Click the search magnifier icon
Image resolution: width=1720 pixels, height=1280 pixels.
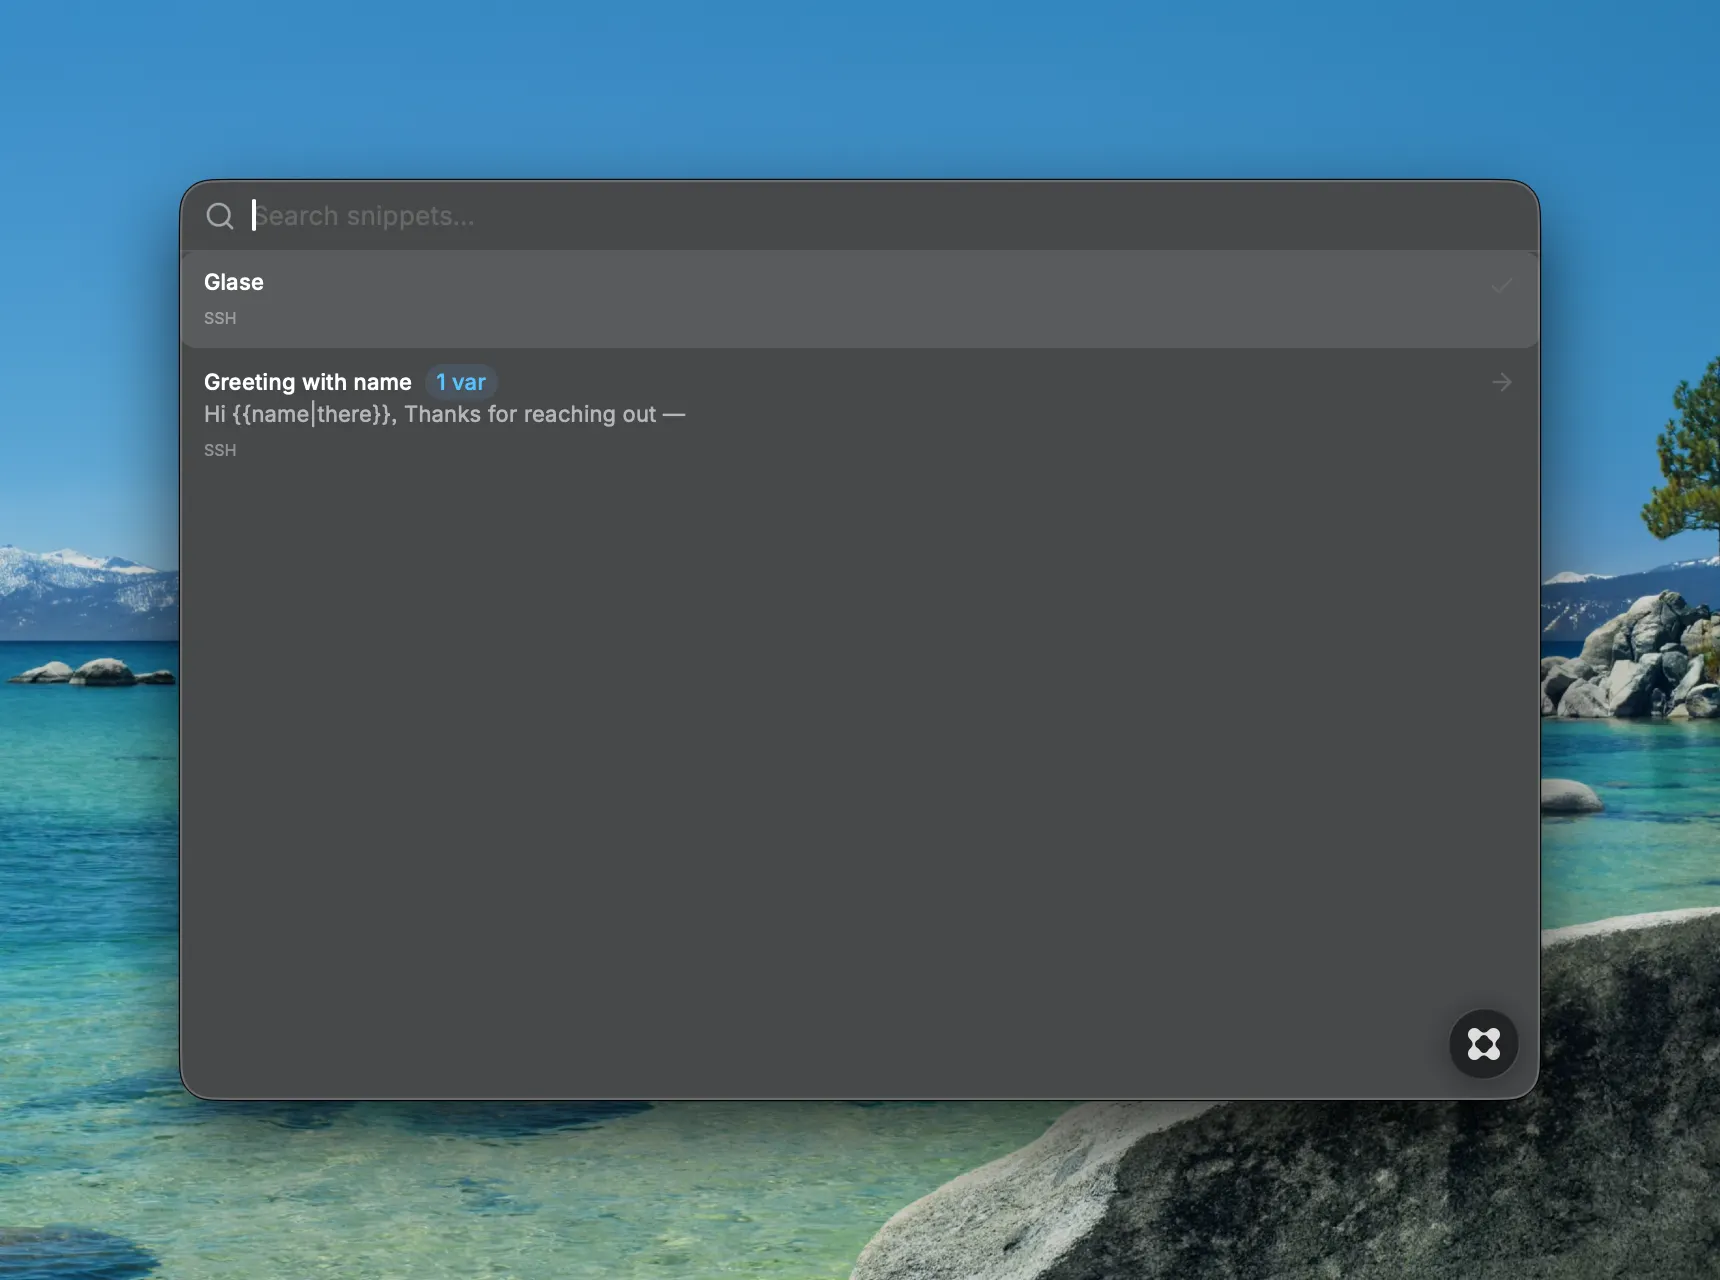[220, 216]
